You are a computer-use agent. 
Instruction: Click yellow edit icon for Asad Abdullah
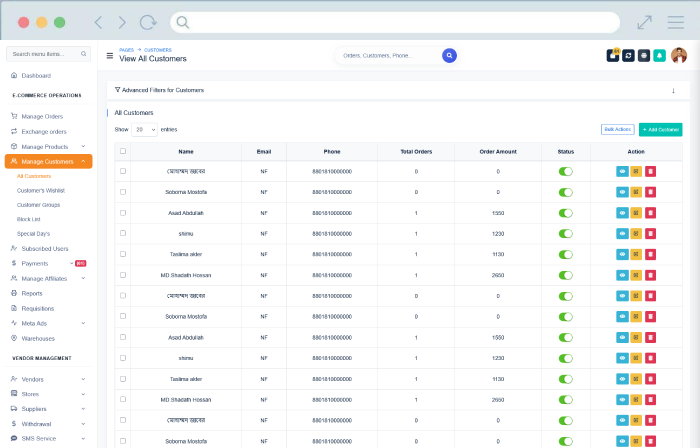tap(636, 213)
